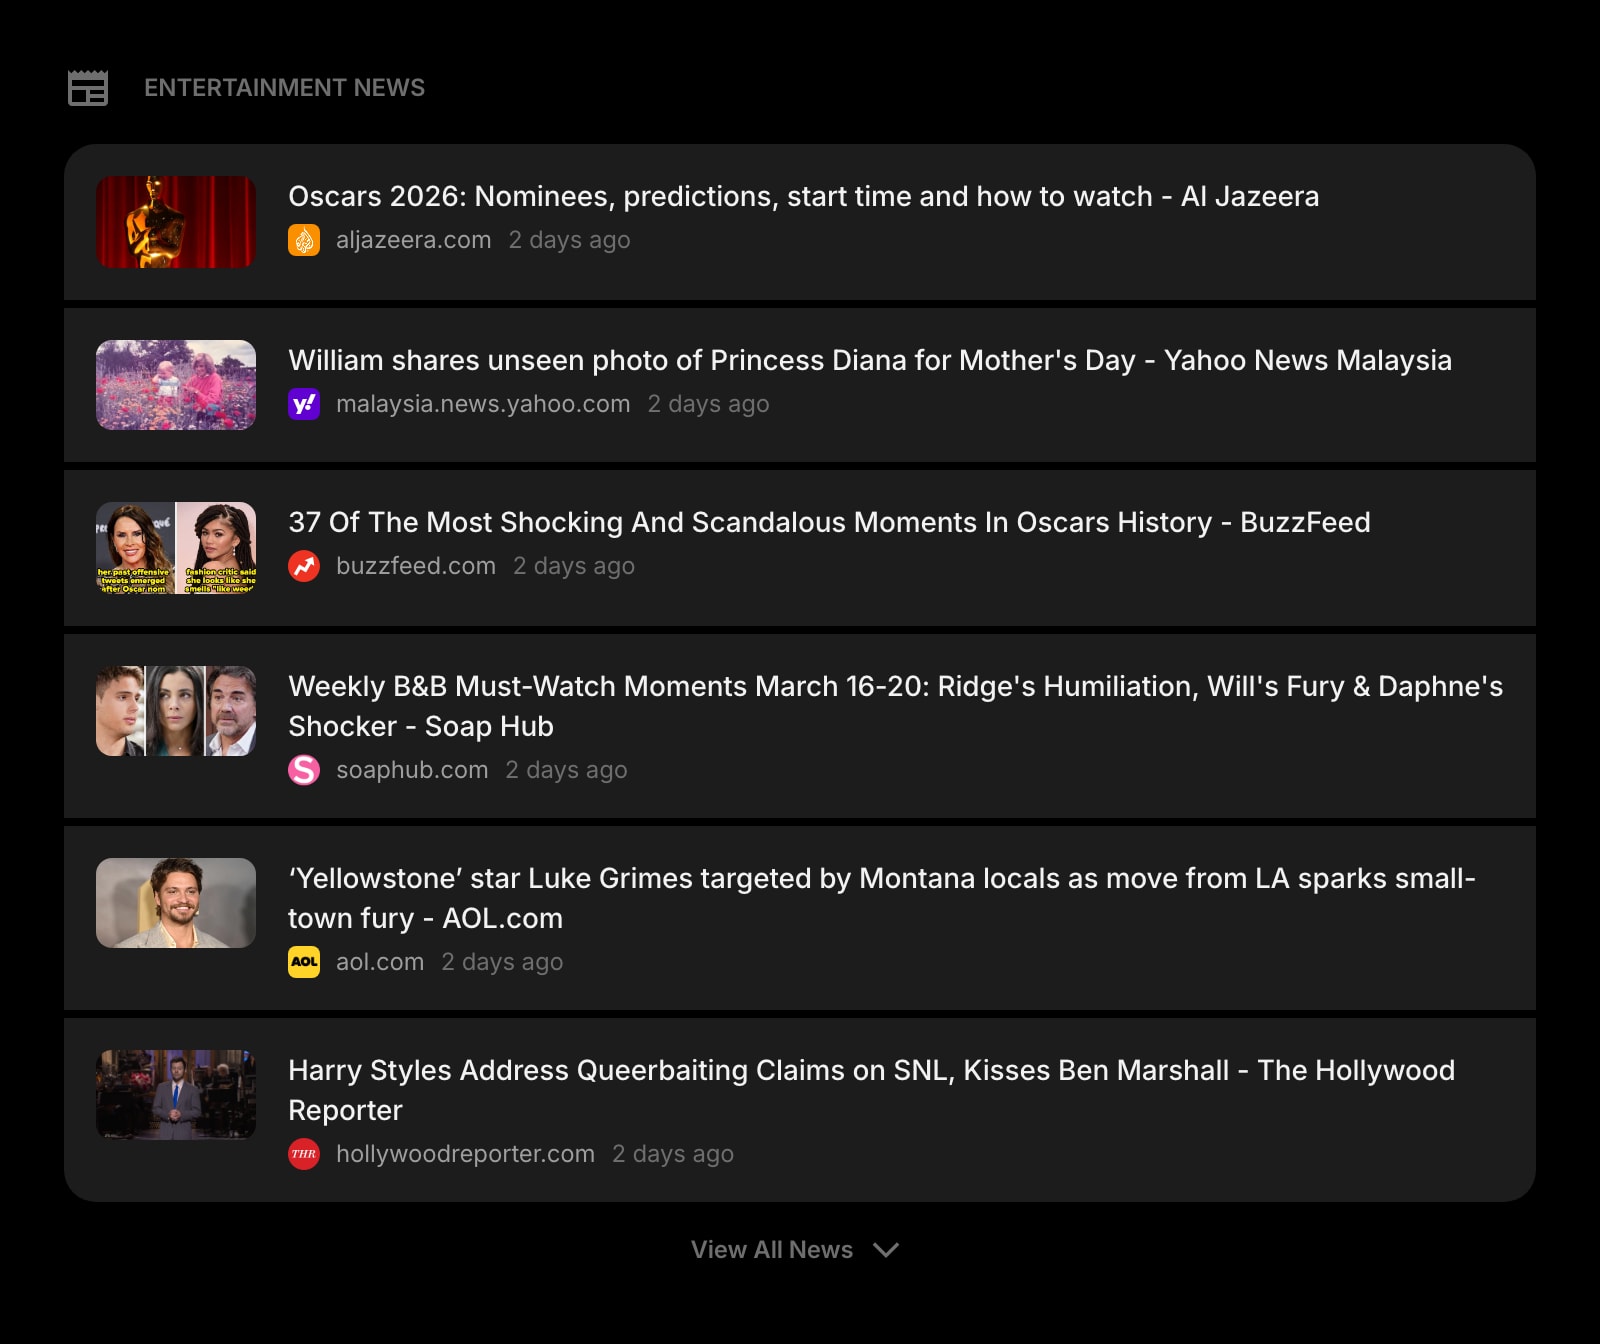Screen dimensions: 1600x1344
Task: Click the Hollywood Reporter THR icon
Action: point(304,1154)
